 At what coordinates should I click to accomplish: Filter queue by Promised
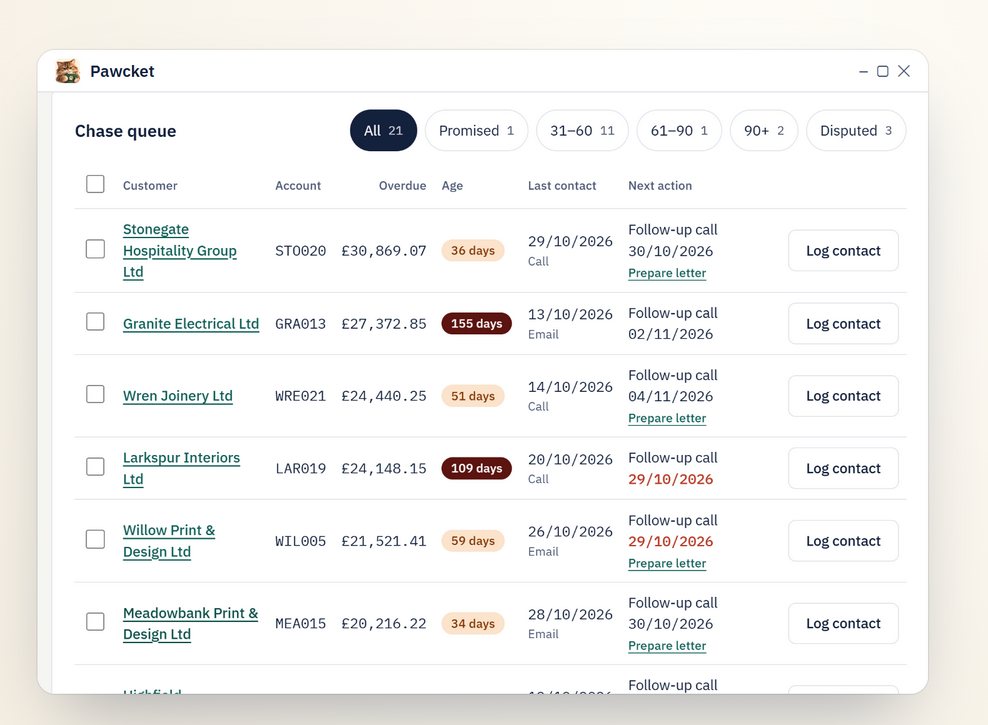coord(476,130)
